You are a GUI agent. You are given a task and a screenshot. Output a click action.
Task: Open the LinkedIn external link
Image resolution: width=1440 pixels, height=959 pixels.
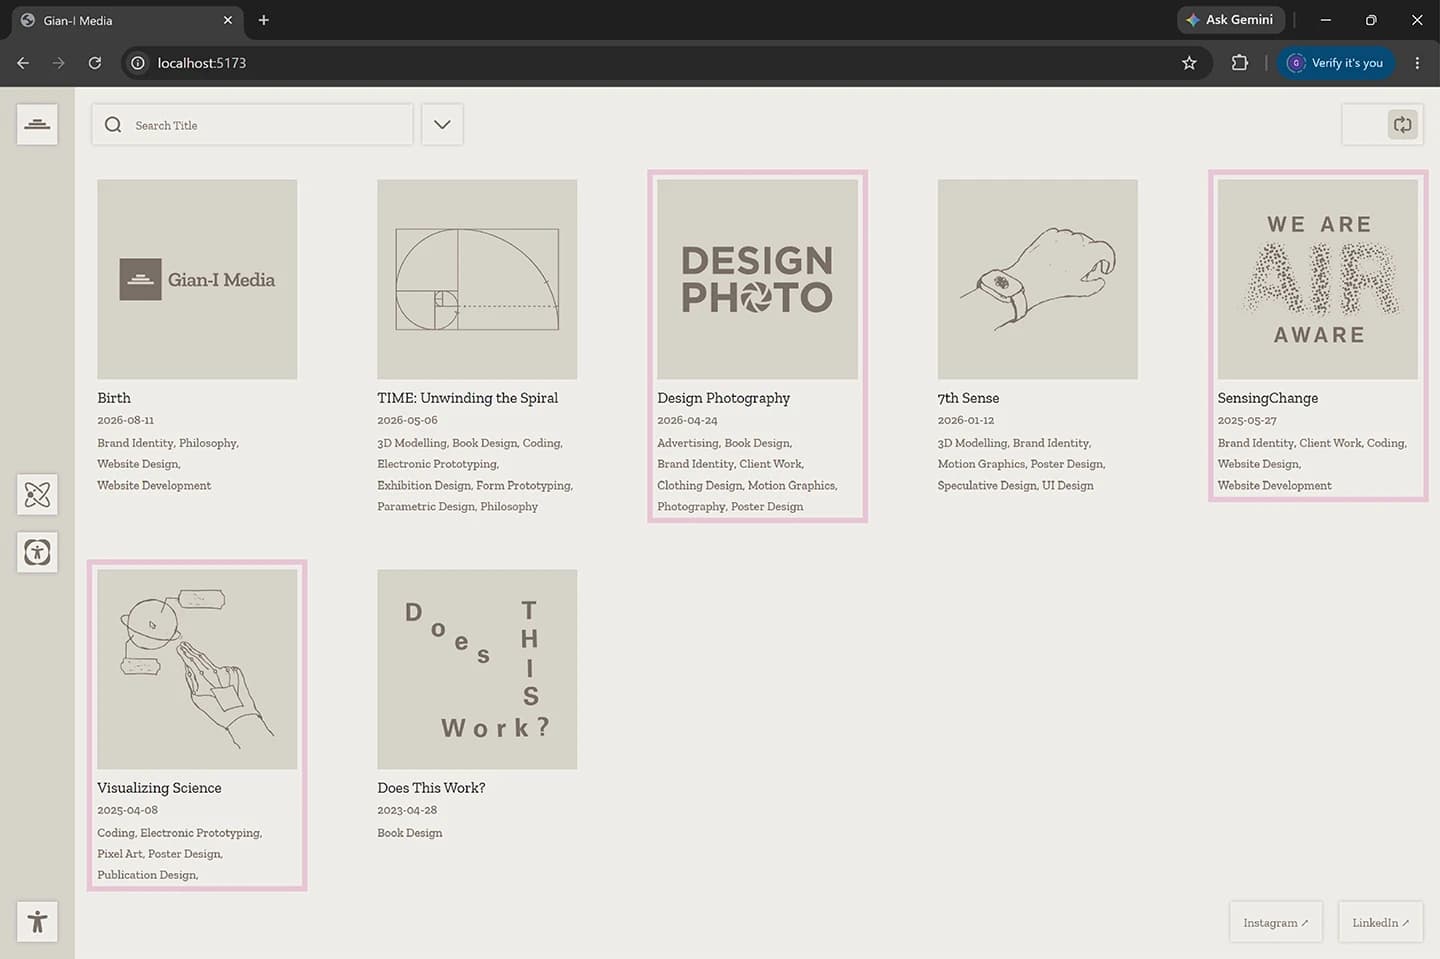click(1380, 922)
